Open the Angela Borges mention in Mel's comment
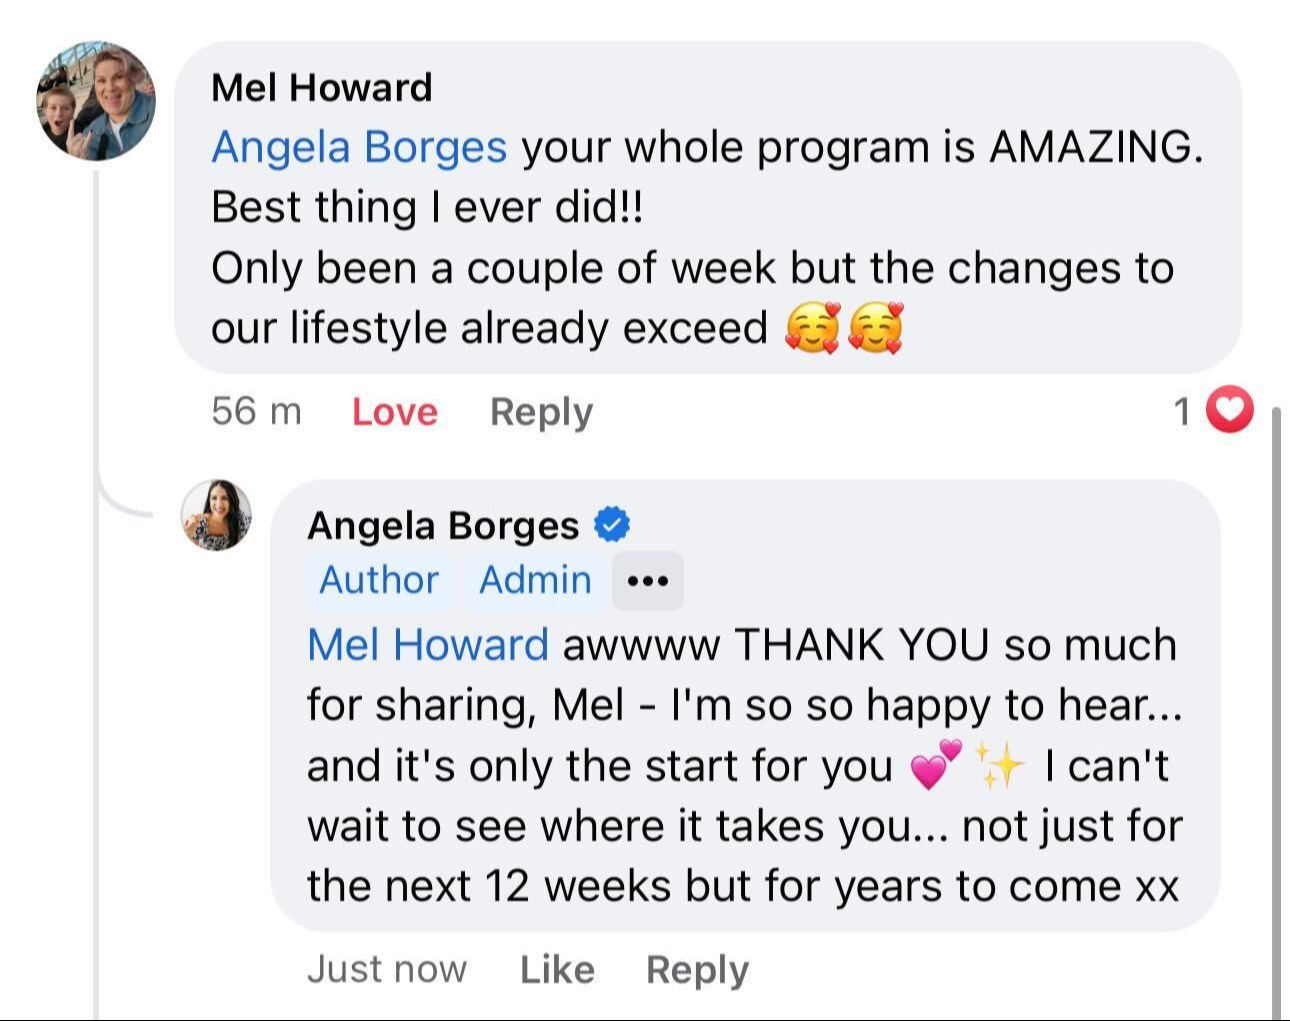The image size is (1290, 1021). (359, 148)
